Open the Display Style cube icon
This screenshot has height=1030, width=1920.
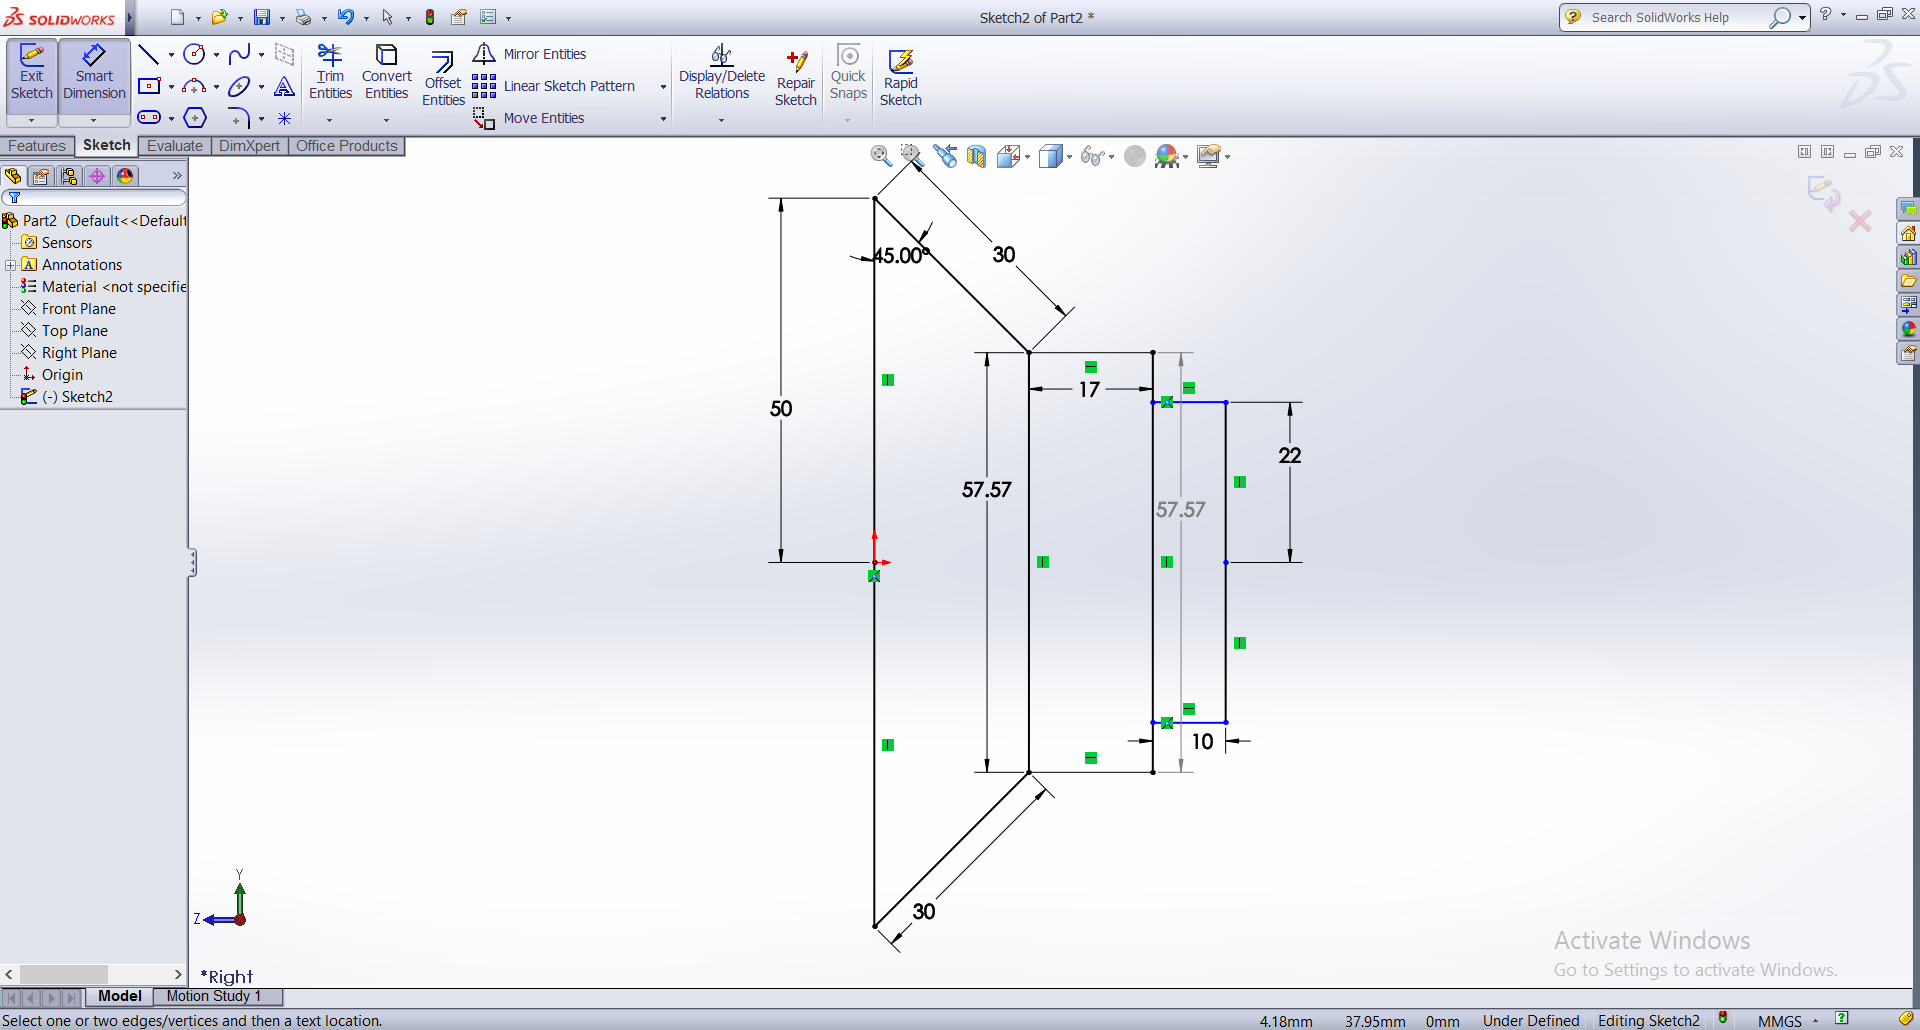point(1050,156)
